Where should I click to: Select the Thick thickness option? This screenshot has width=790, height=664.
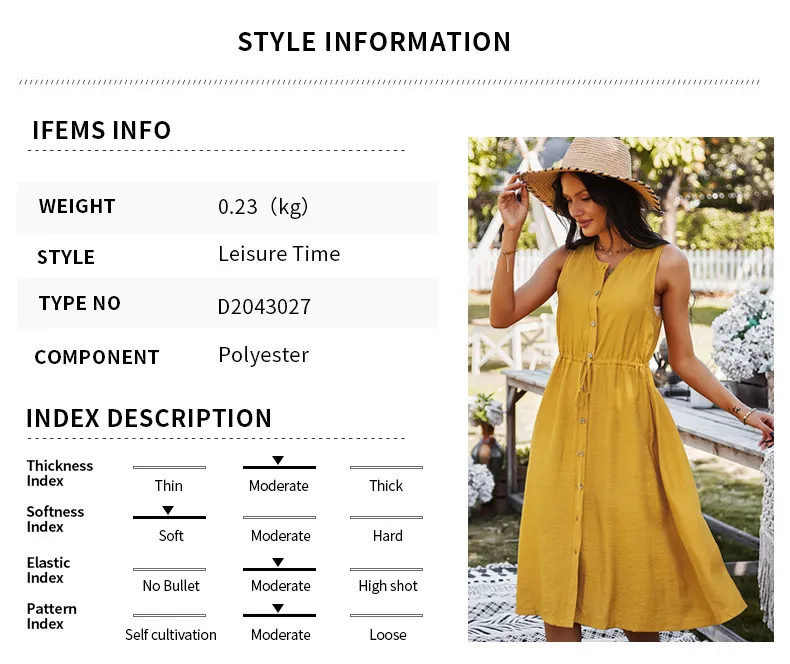click(x=386, y=486)
